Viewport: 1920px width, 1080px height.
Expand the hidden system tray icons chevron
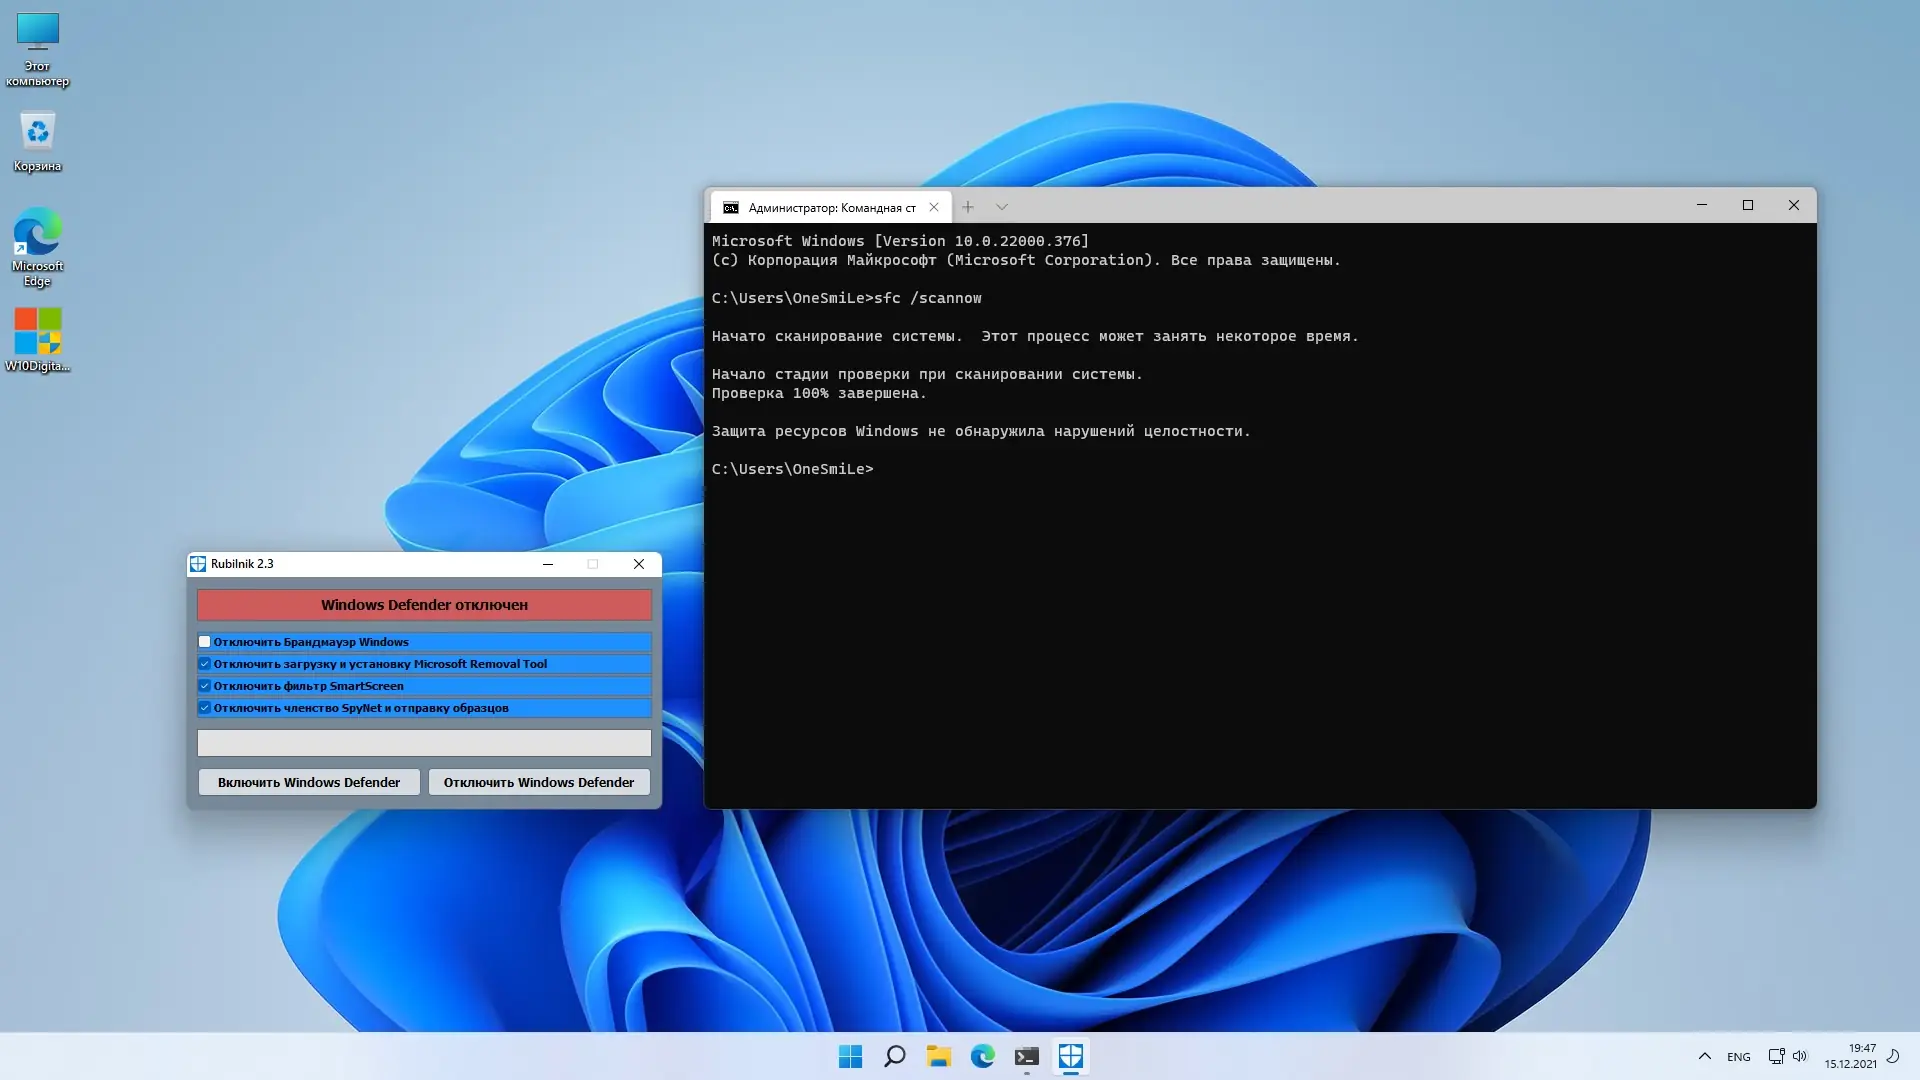1705,1056
